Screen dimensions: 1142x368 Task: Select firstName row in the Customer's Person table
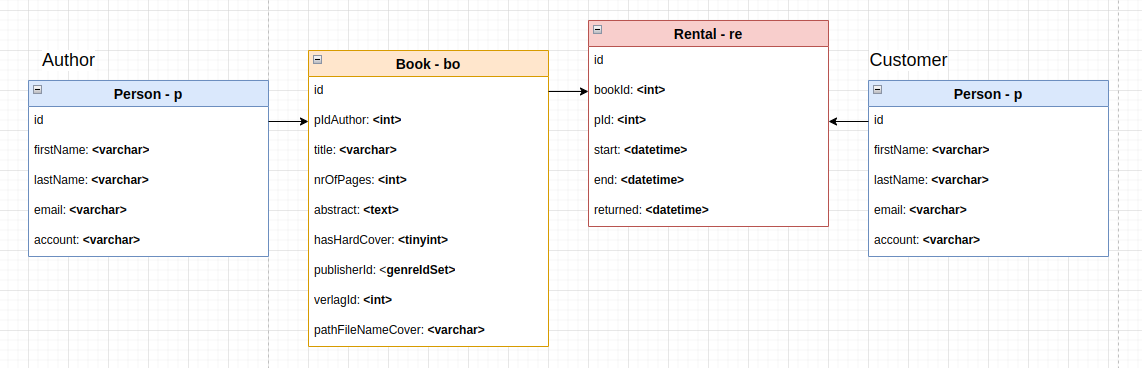(x=988, y=150)
